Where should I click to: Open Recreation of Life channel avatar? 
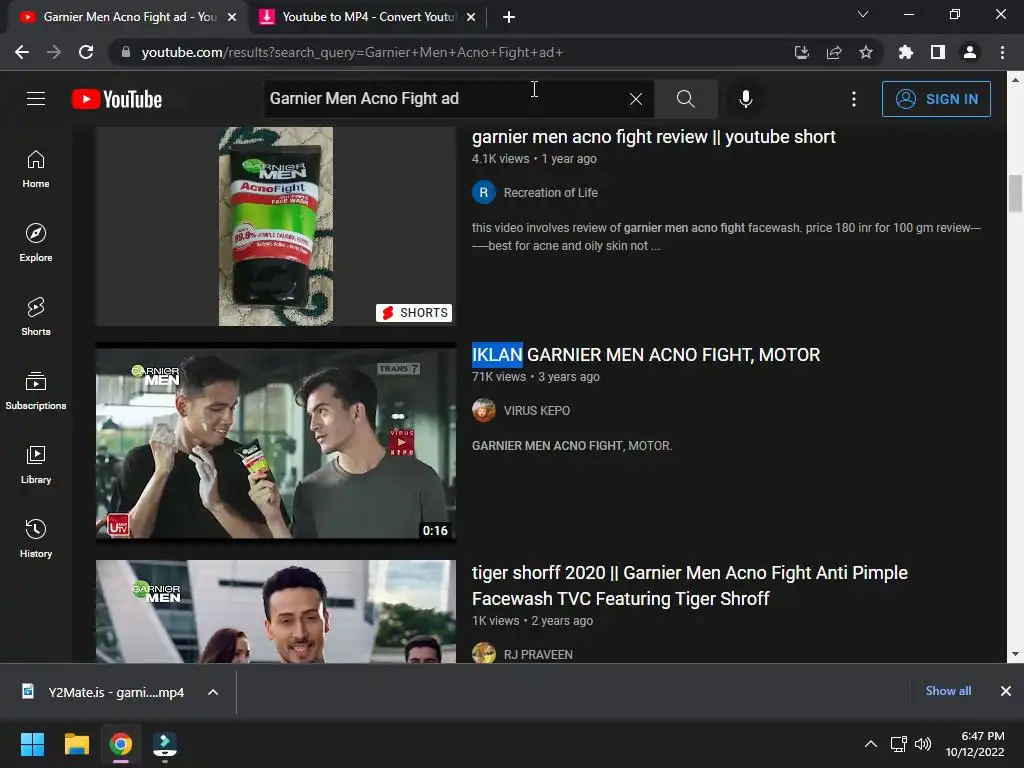[484, 193]
